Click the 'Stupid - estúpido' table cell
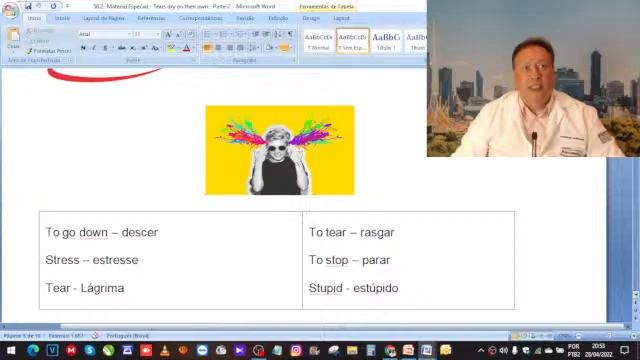This screenshot has width=640, height=360. pyautogui.click(x=353, y=288)
